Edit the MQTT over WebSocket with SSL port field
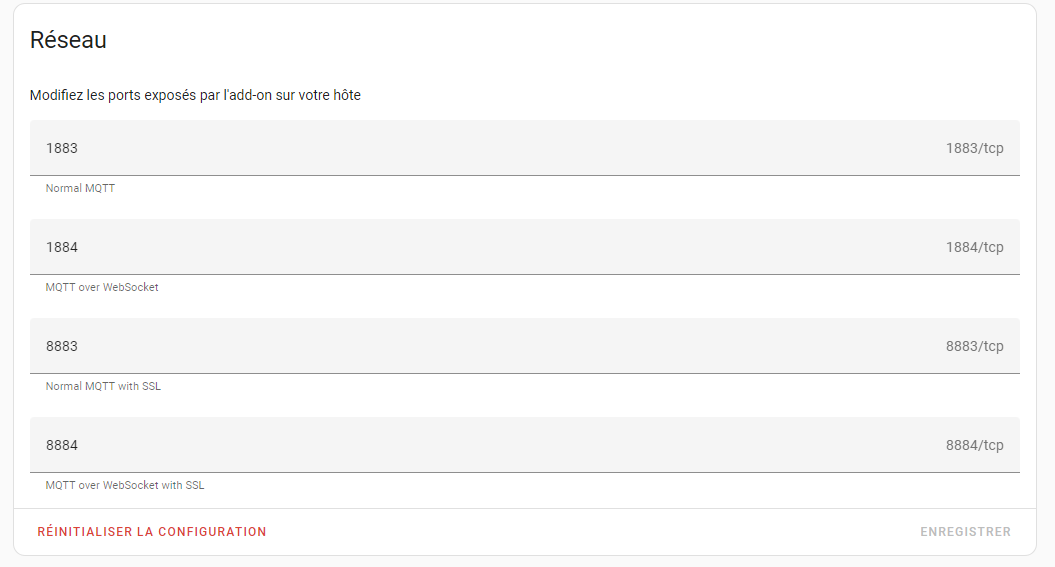The width and height of the screenshot is (1055, 567). (480, 445)
